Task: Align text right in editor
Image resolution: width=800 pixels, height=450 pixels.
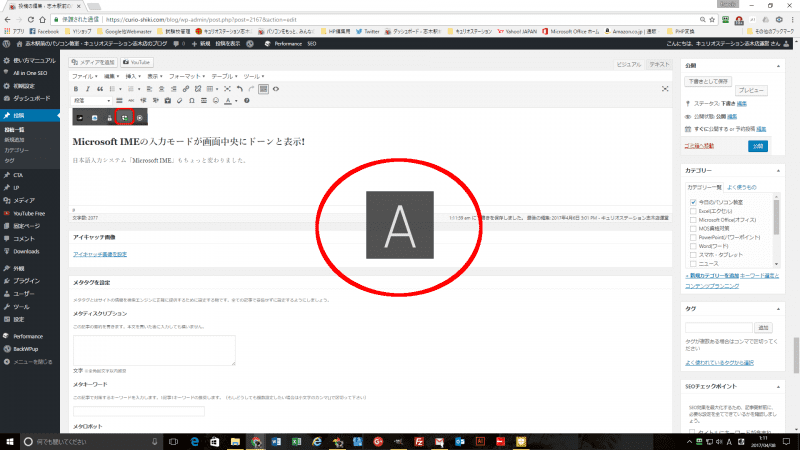Action: pos(173,89)
